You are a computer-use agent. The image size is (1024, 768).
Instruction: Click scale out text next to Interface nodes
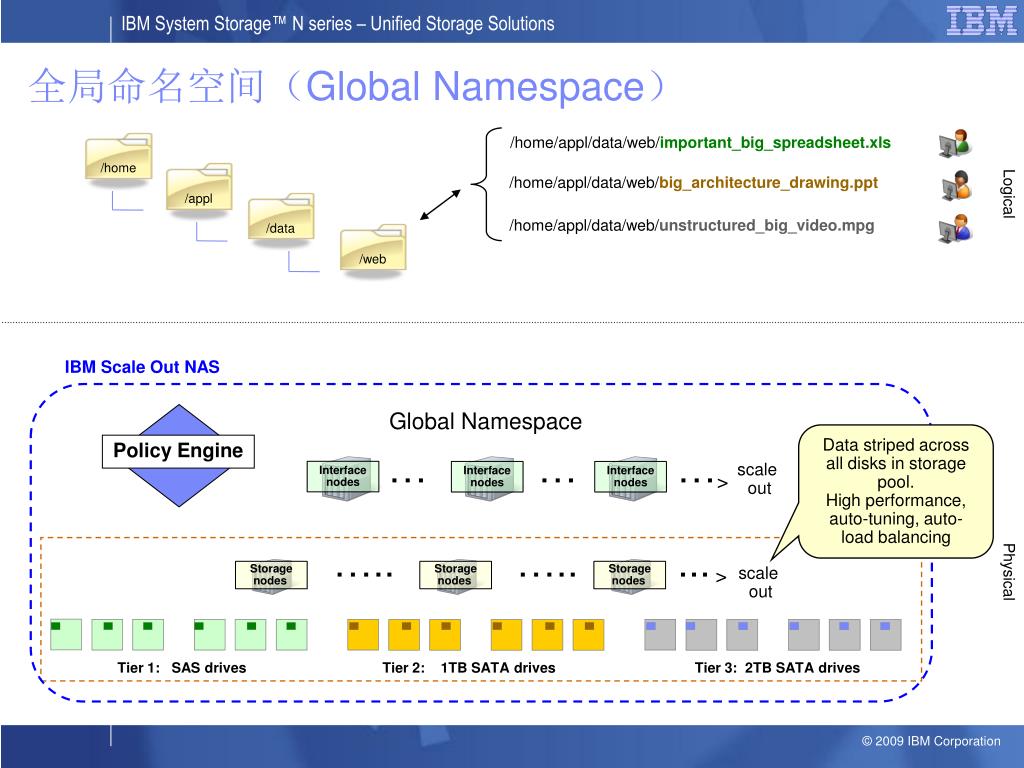click(x=757, y=479)
